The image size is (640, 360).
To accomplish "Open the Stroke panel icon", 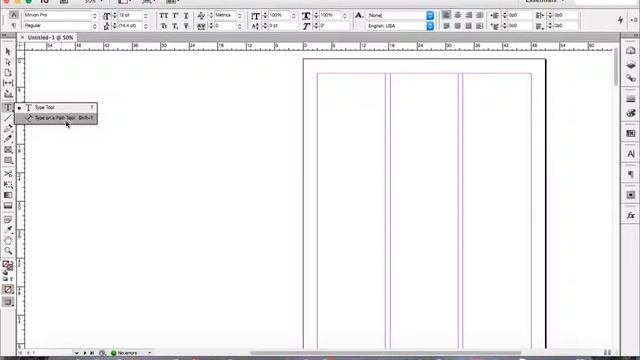I will tap(631, 99).
